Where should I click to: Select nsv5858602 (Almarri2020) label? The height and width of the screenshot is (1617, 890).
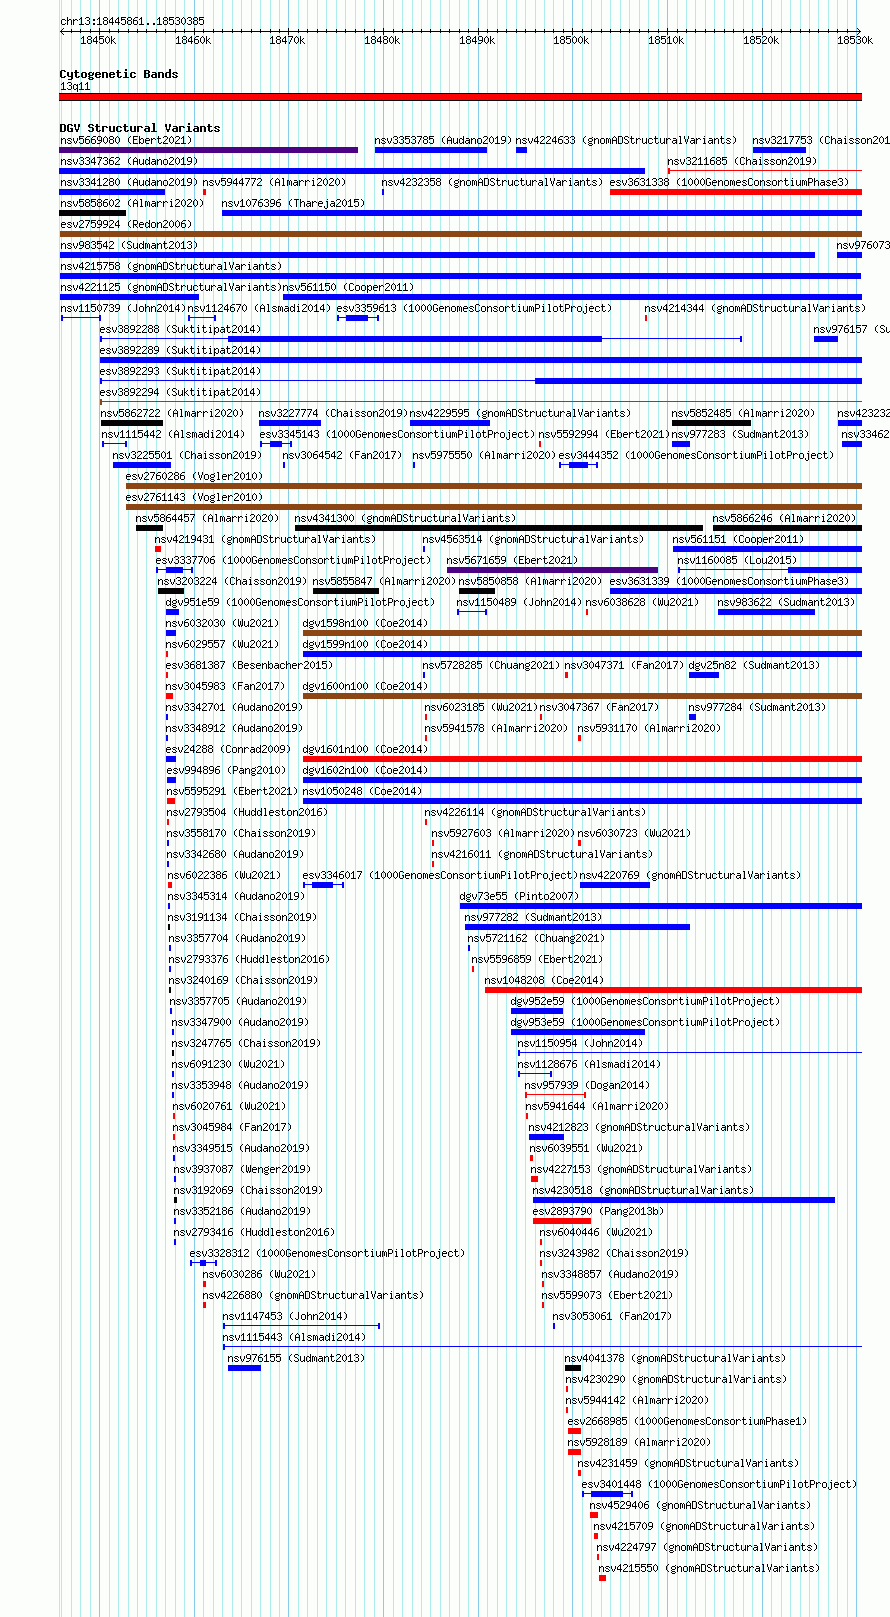click(131, 203)
